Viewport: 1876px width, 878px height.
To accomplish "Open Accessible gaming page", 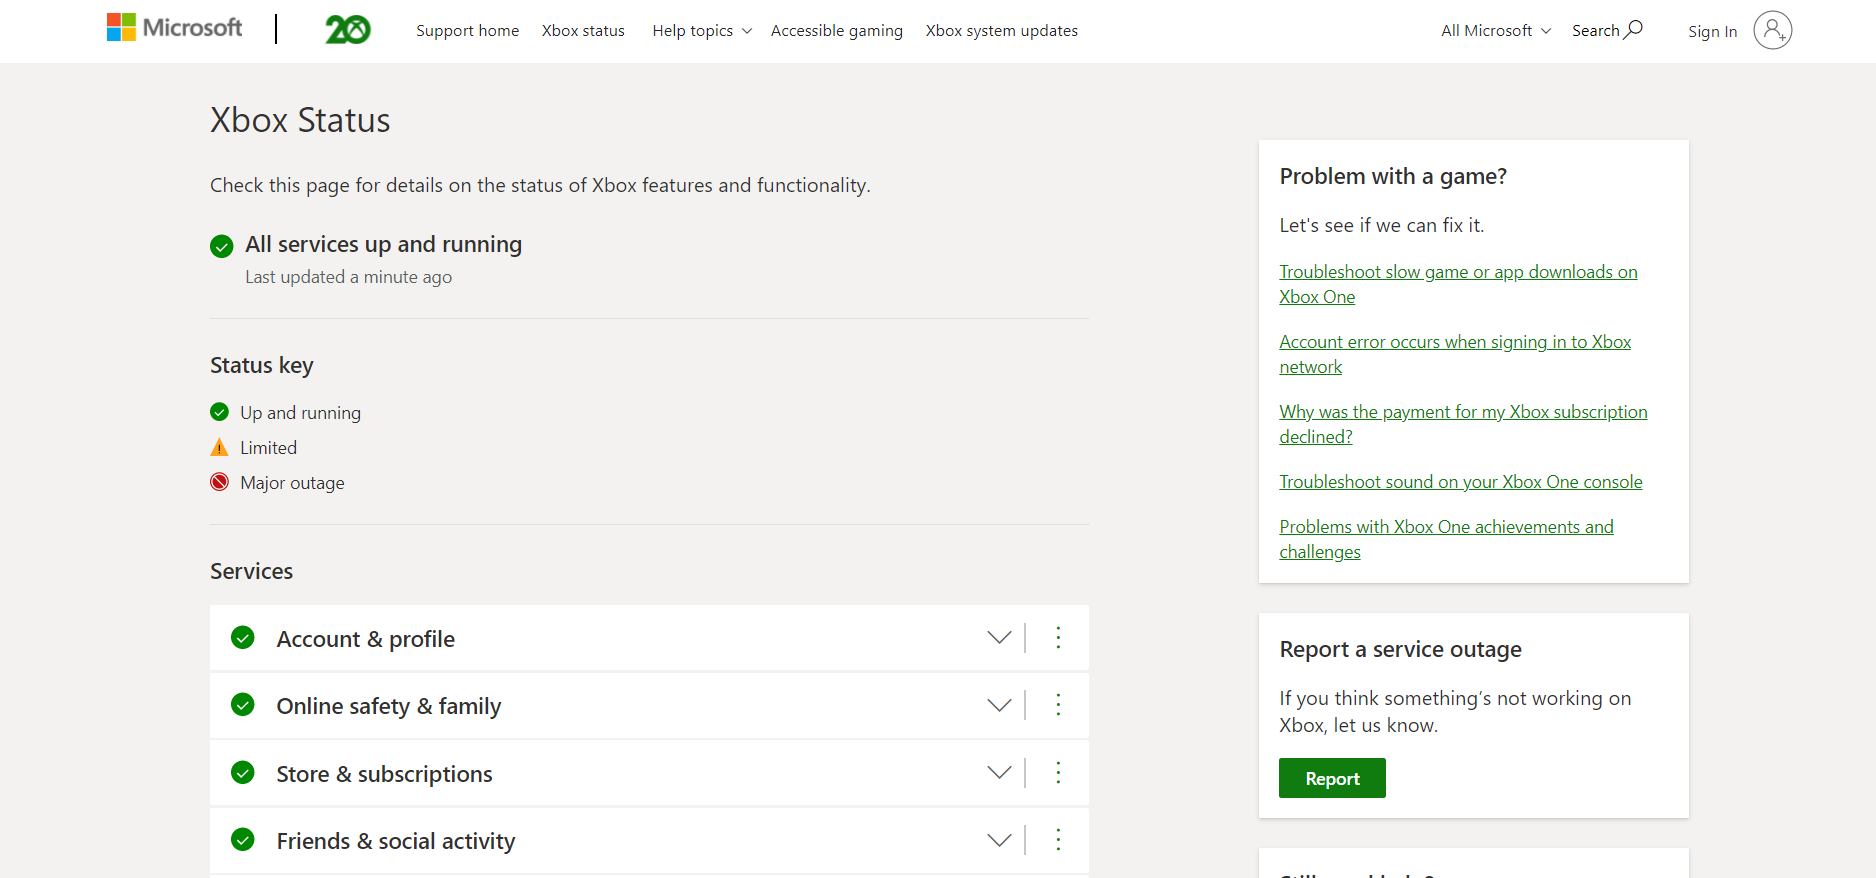I will [837, 31].
